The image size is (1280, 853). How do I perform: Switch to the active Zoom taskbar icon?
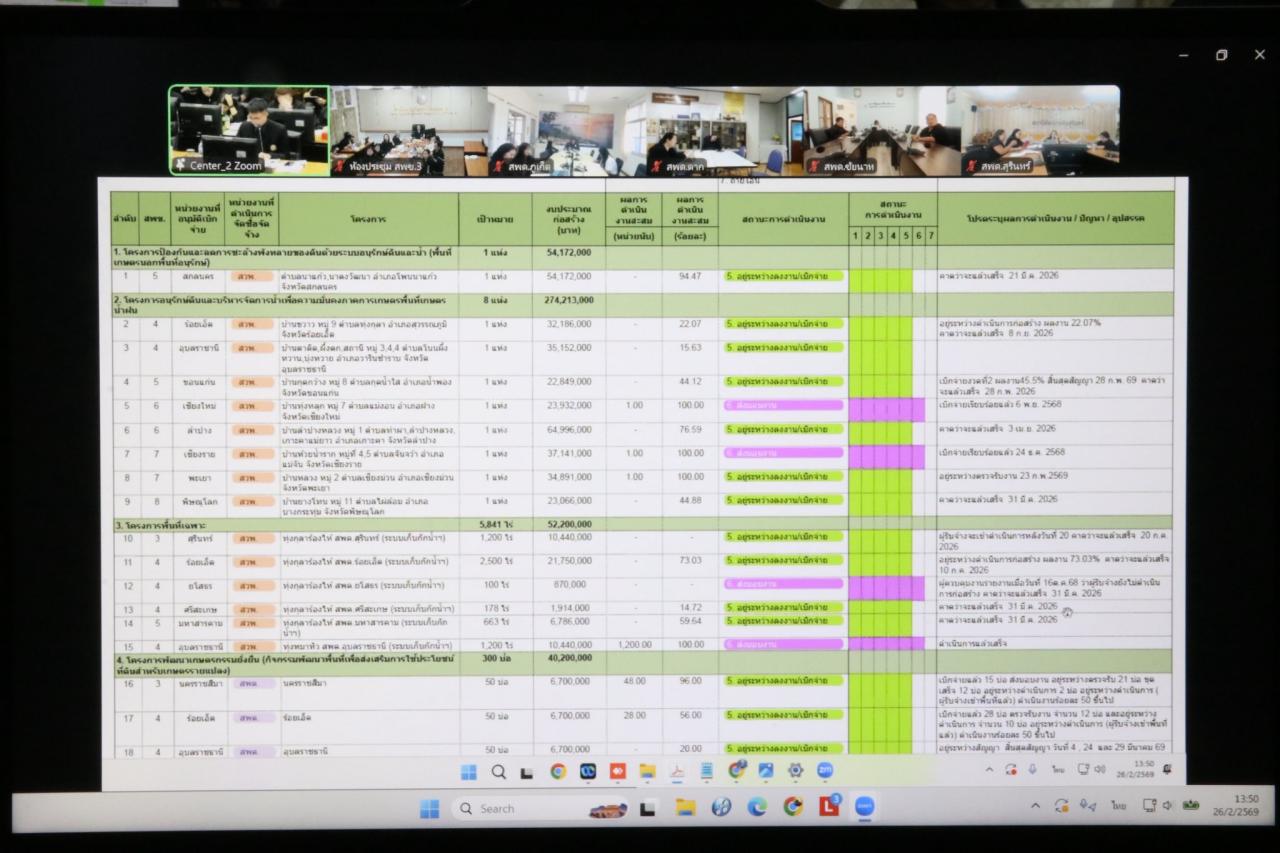pyautogui.click(x=864, y=807)
